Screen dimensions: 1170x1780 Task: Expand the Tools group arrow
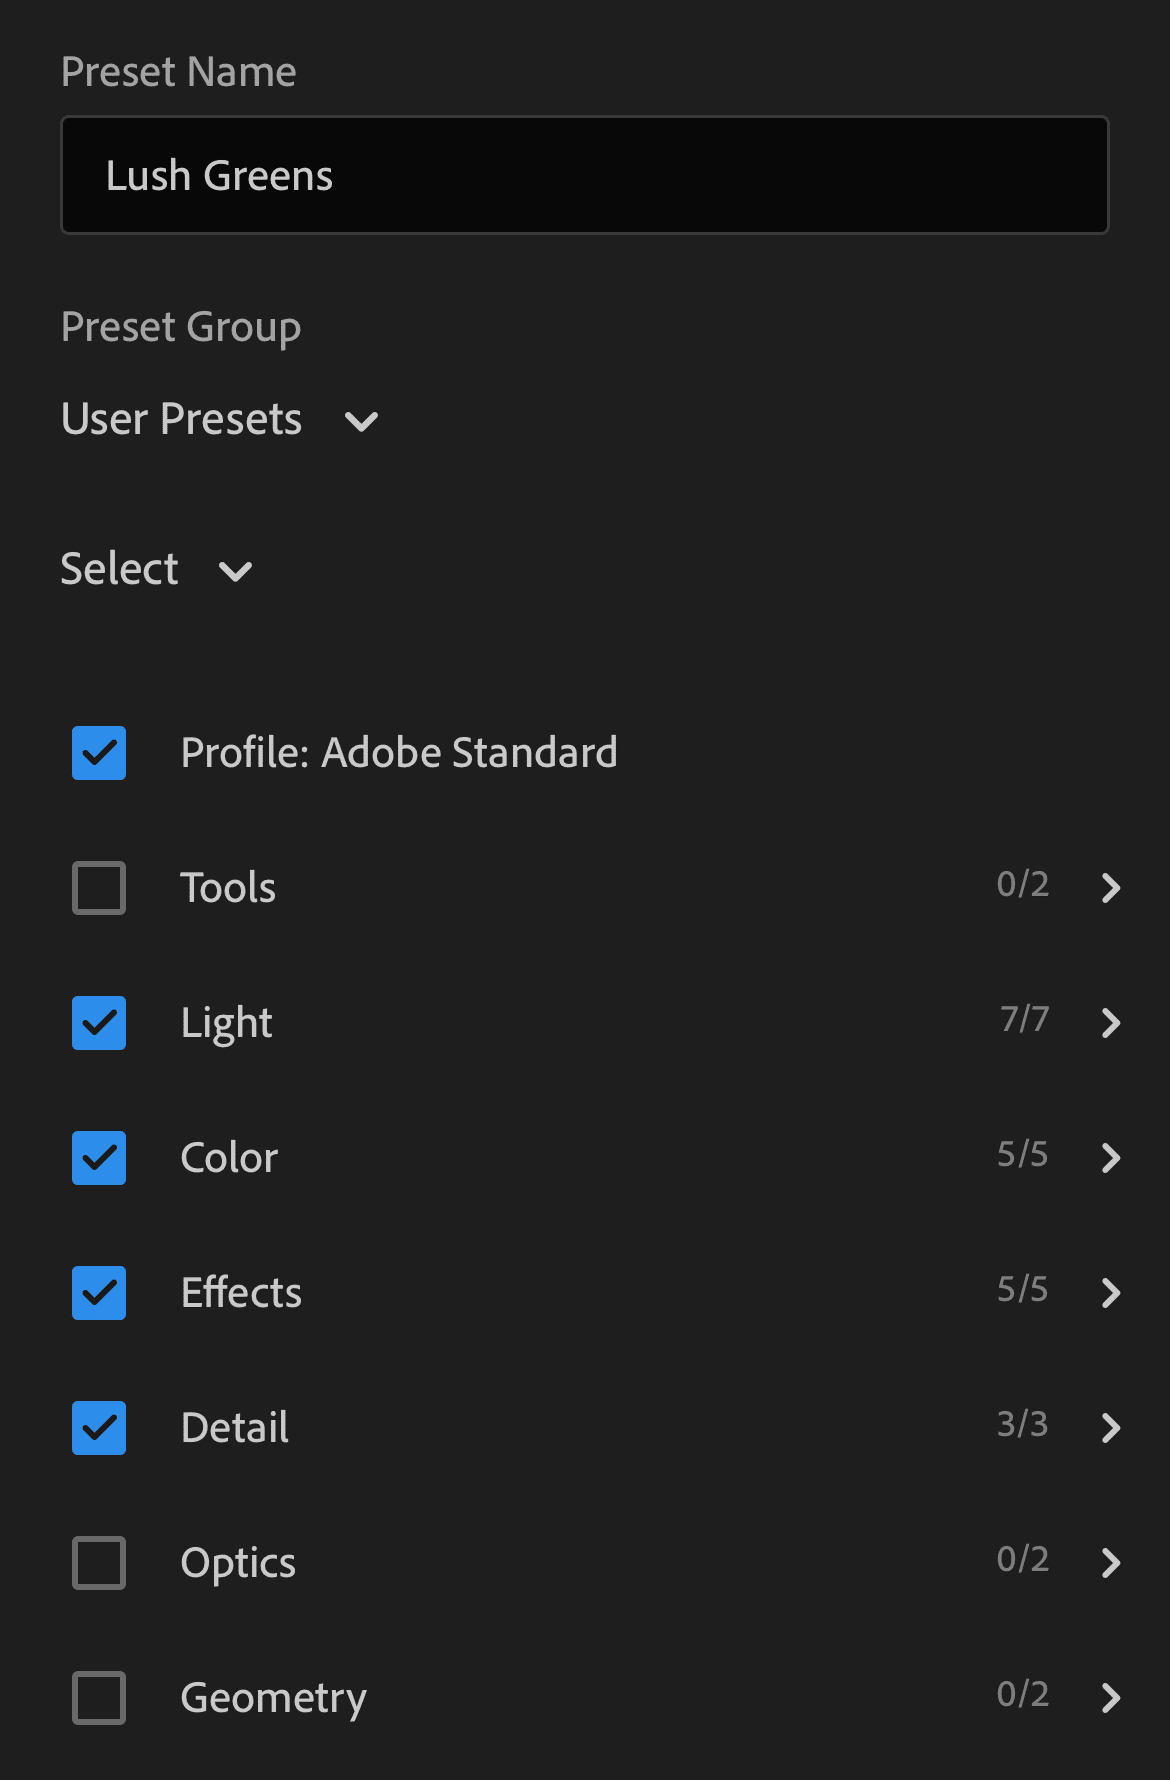(1110, 888)
